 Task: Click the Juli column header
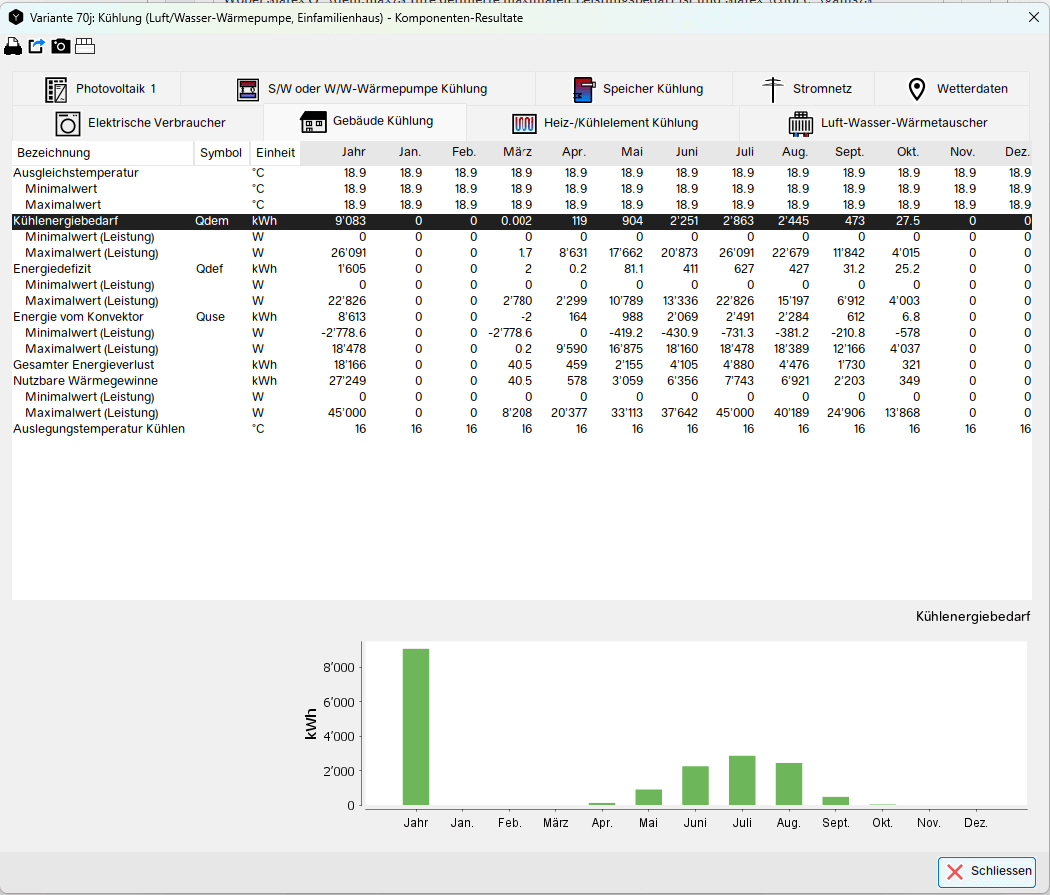coord(744,152)
